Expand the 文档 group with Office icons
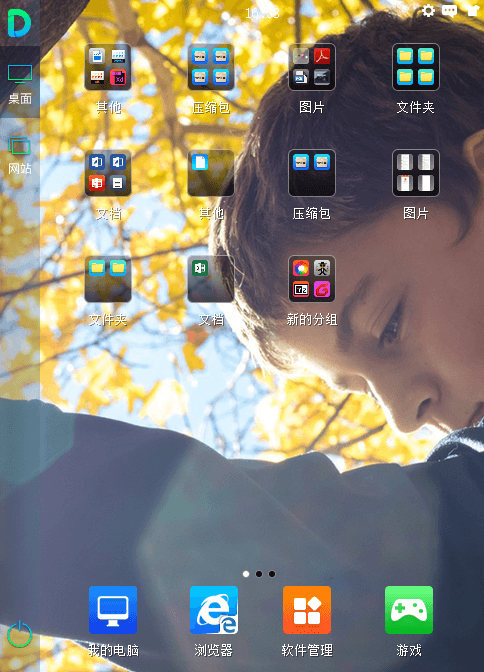 (108, 173)
